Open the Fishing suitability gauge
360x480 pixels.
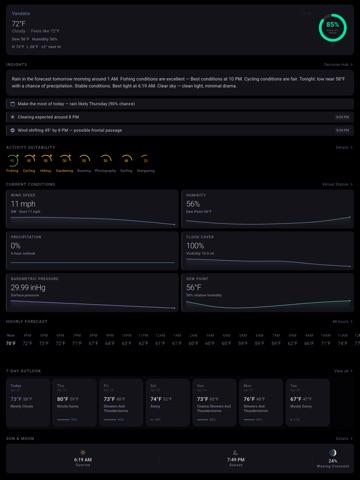12,163
